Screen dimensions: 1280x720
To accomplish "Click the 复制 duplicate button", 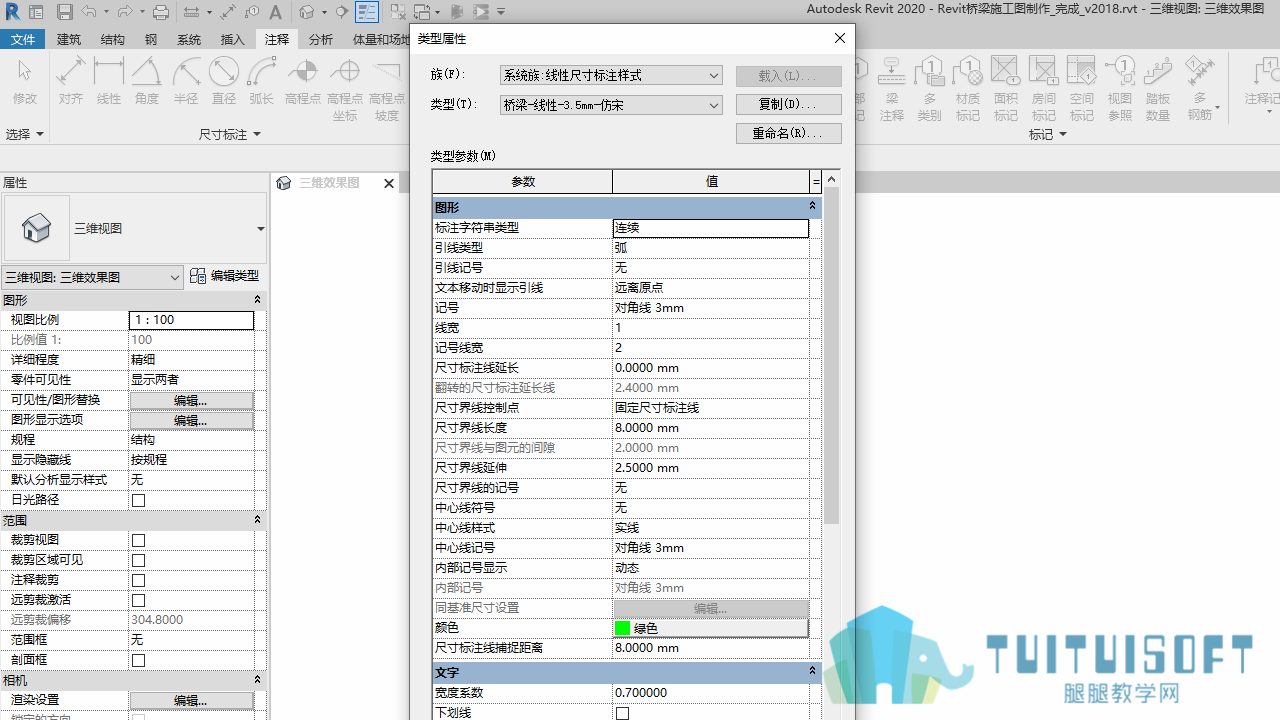I will click(x=788, y=104).
